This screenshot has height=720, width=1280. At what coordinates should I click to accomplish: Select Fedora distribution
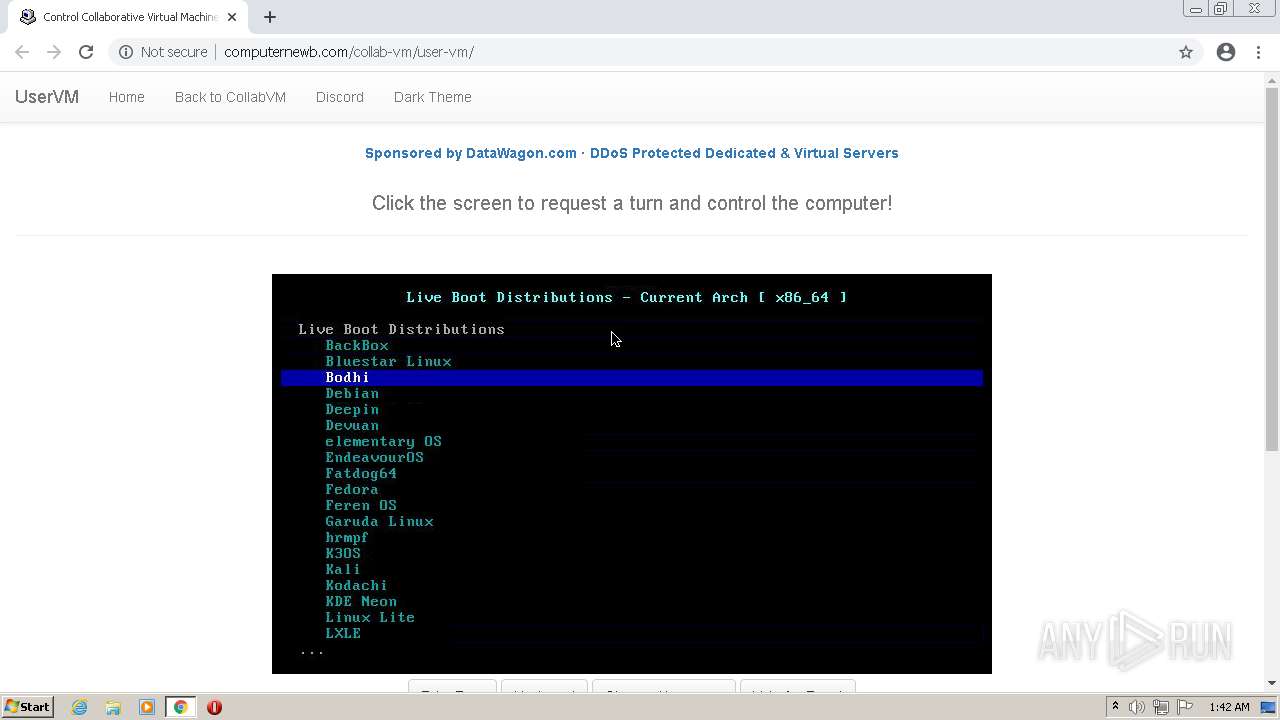352,489
